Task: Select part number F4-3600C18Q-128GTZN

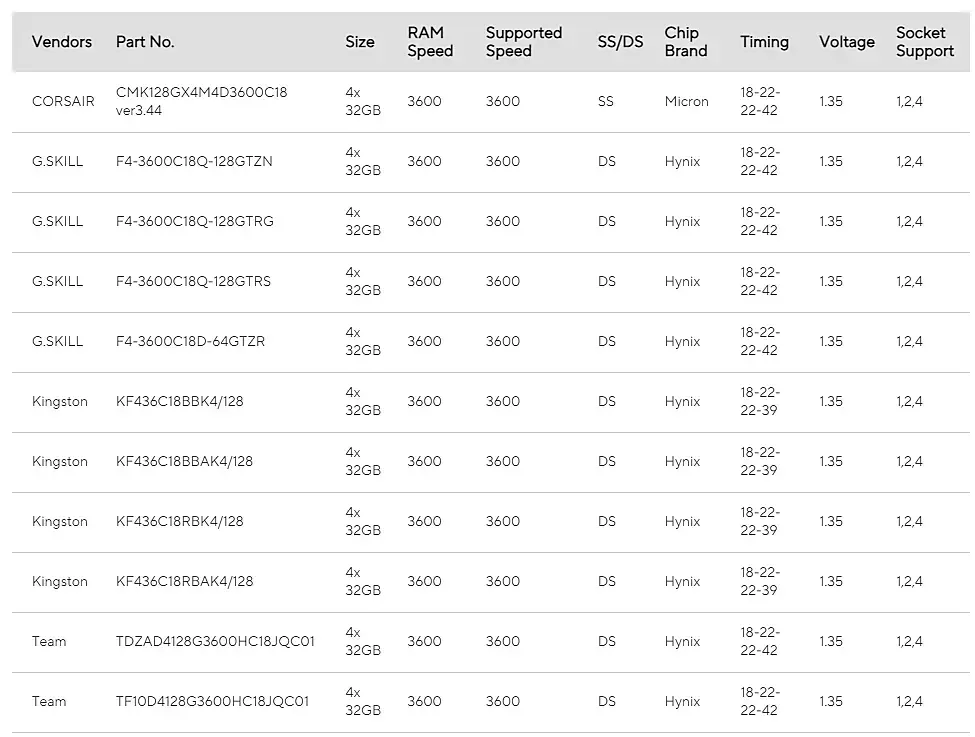Action: (194, 161)
